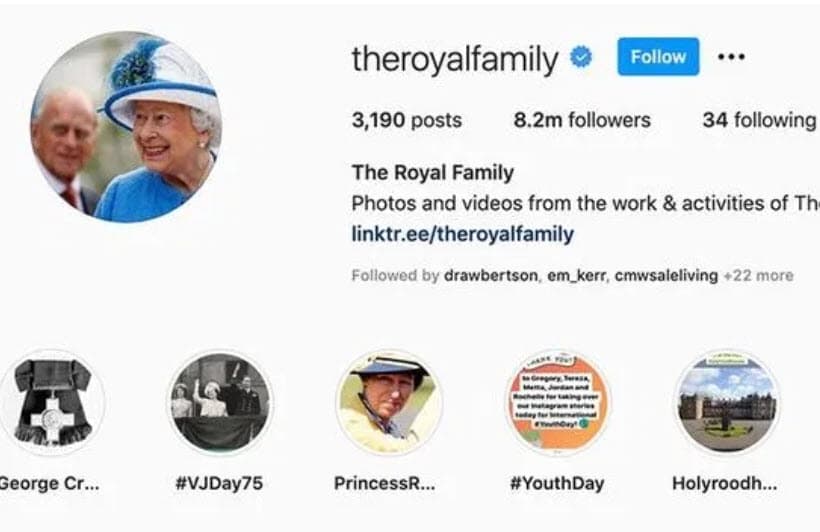Open the three-dots more options menu
820x532 pixels.
point(731,57)
